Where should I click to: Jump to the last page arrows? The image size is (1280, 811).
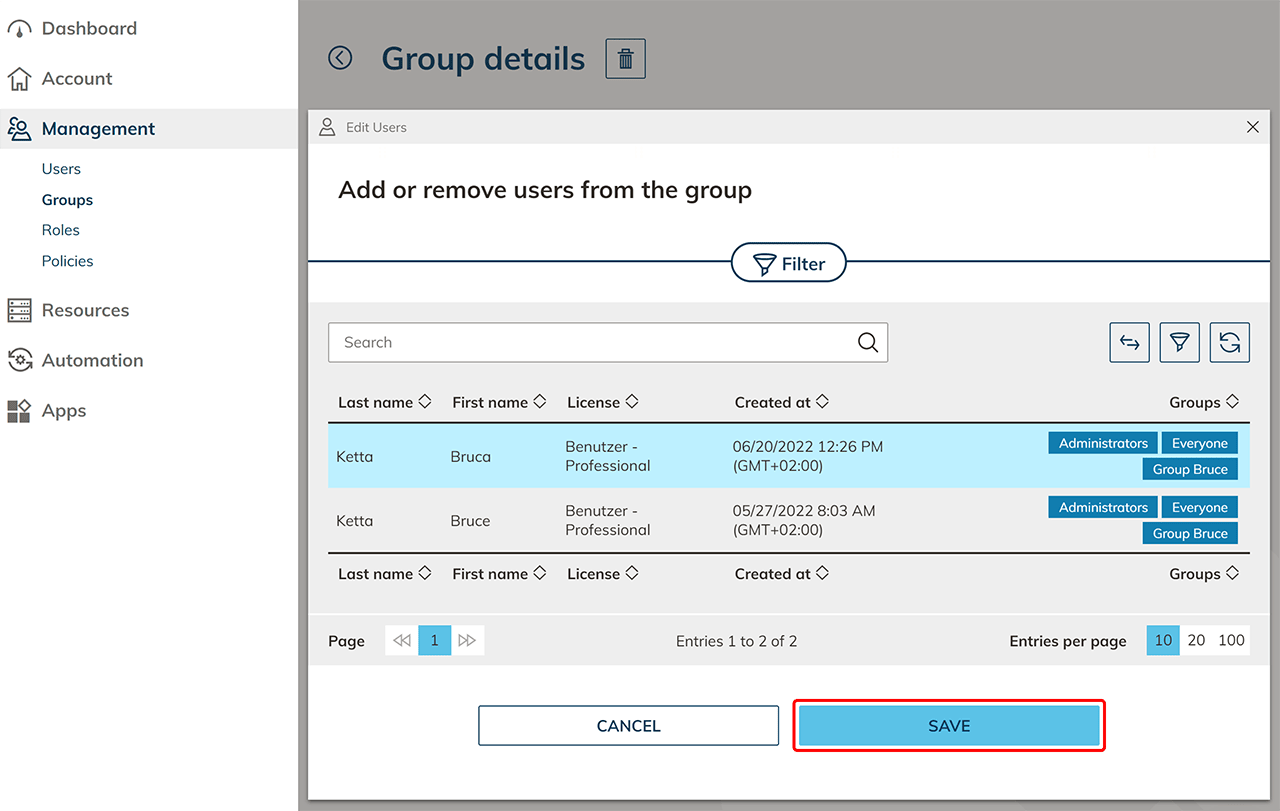coord(467,641)
